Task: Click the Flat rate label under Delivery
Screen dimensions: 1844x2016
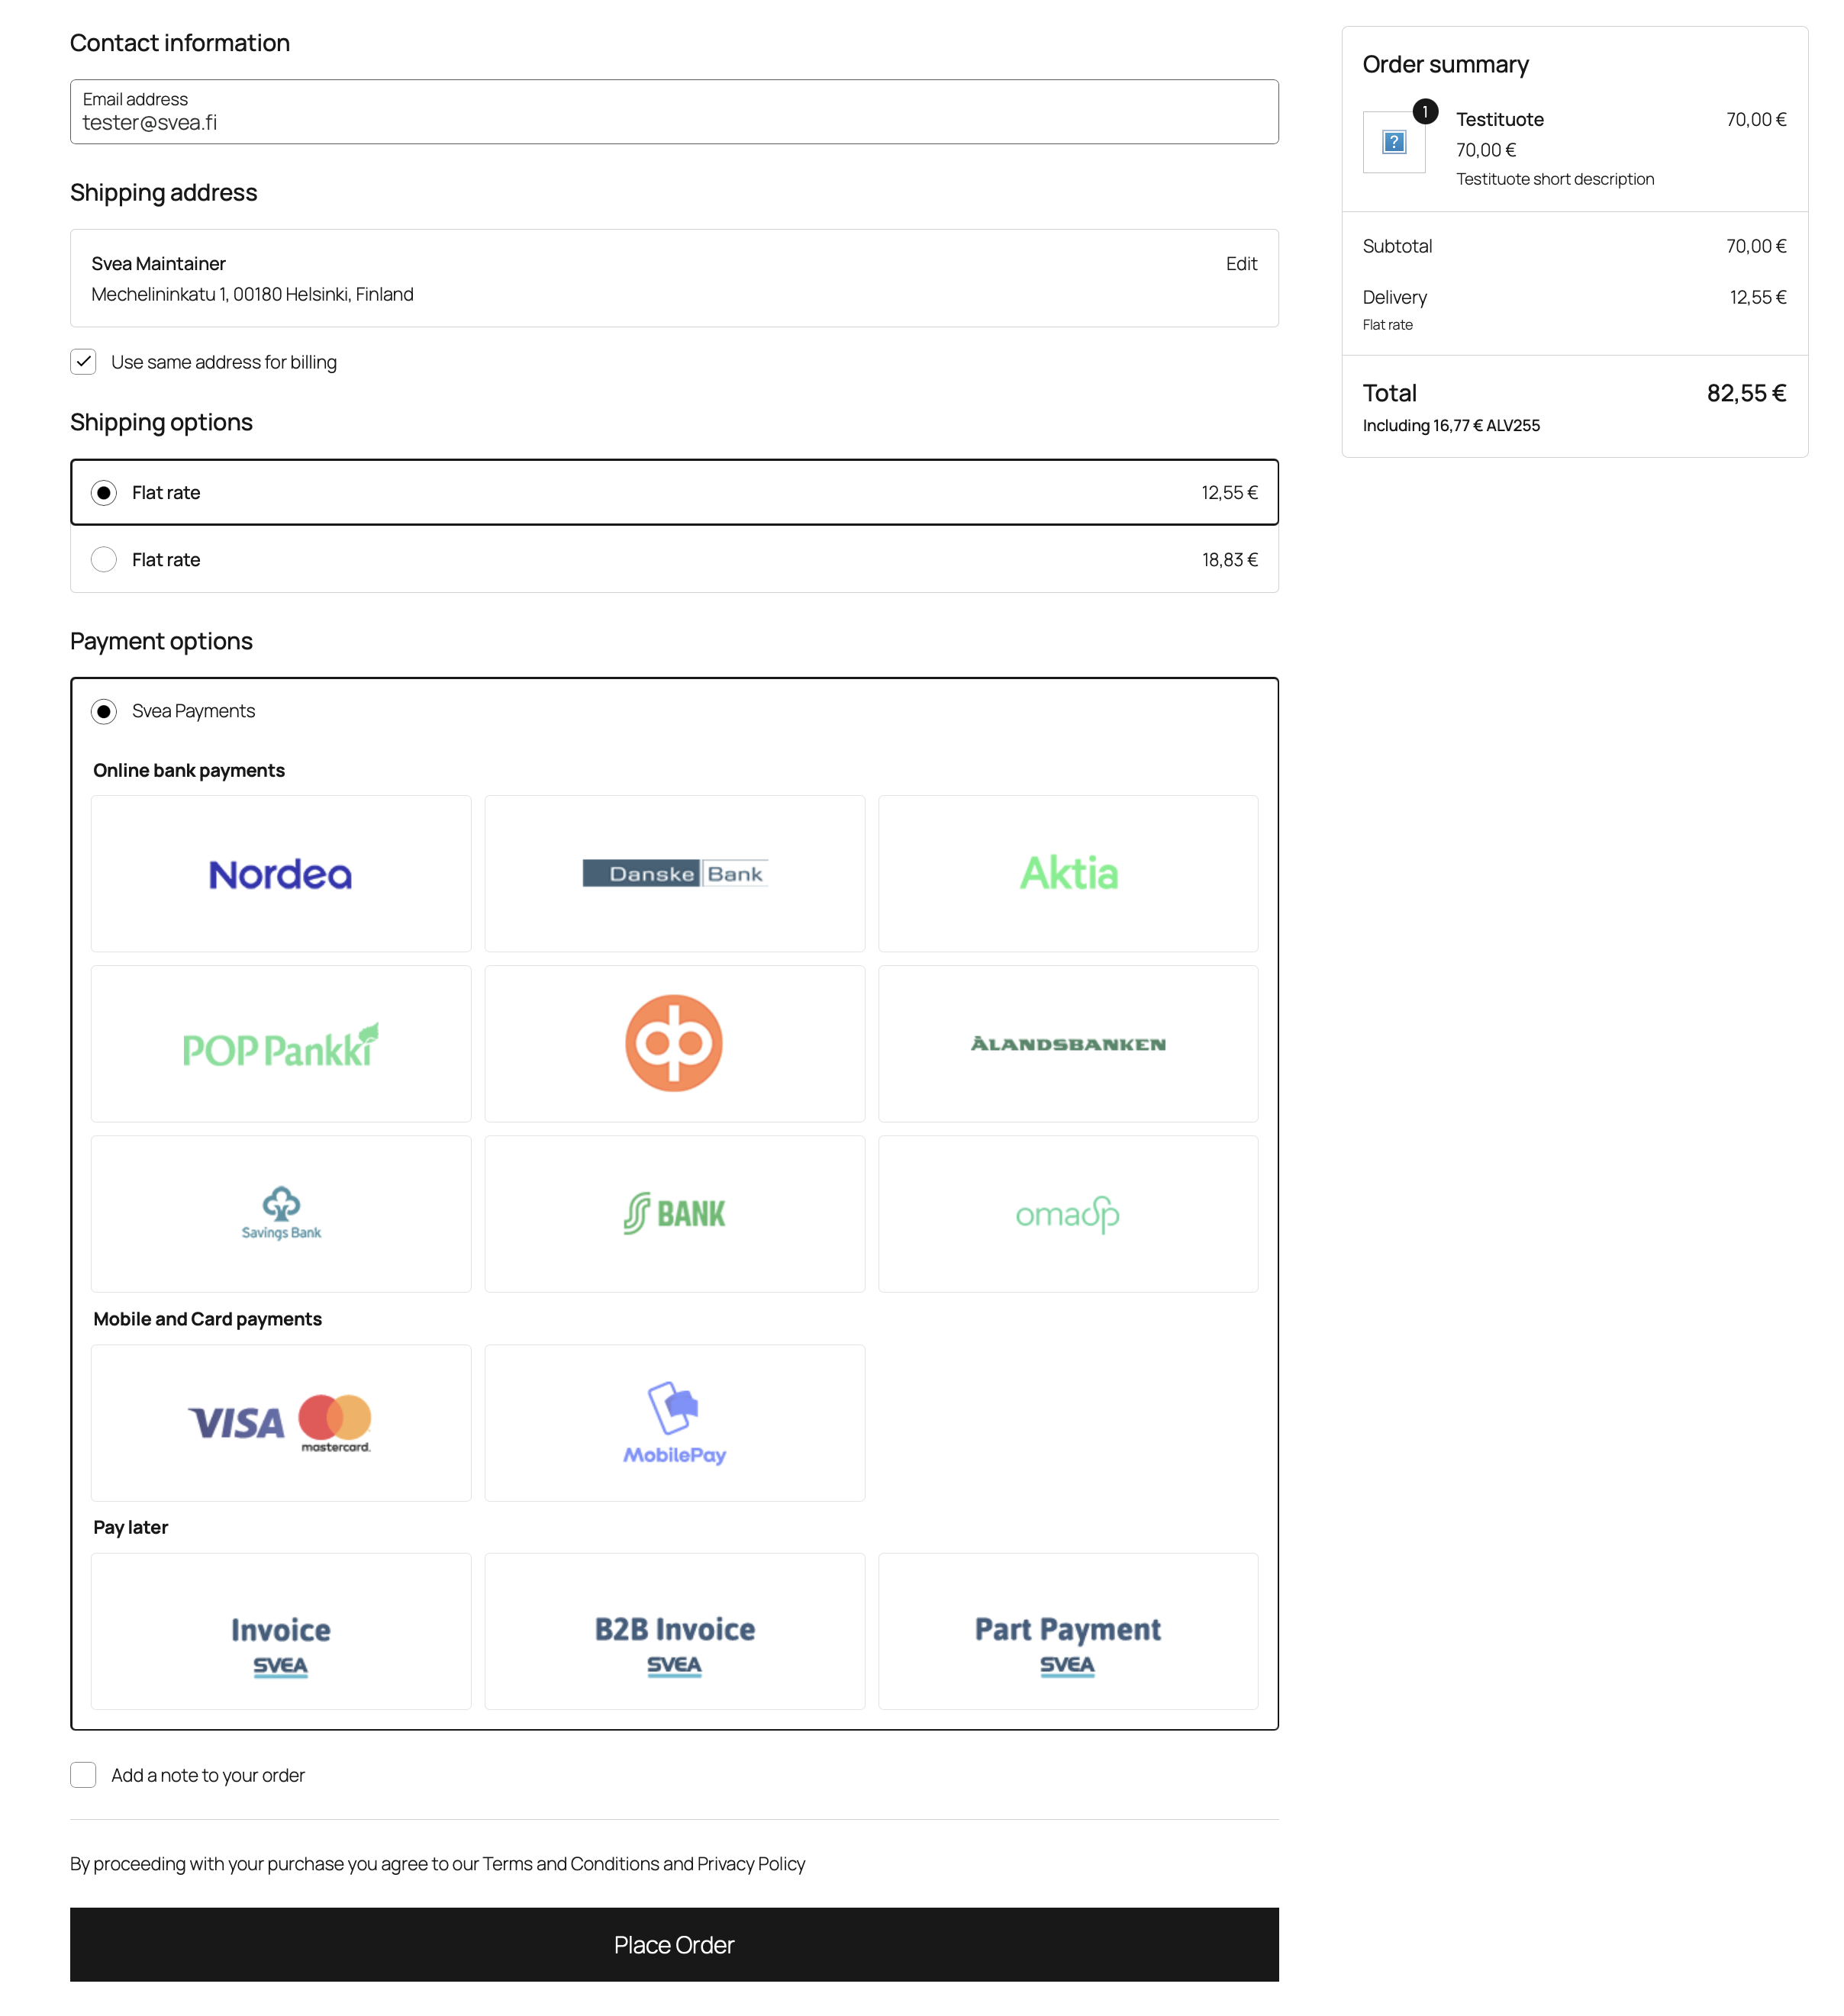Action: 1388,326
